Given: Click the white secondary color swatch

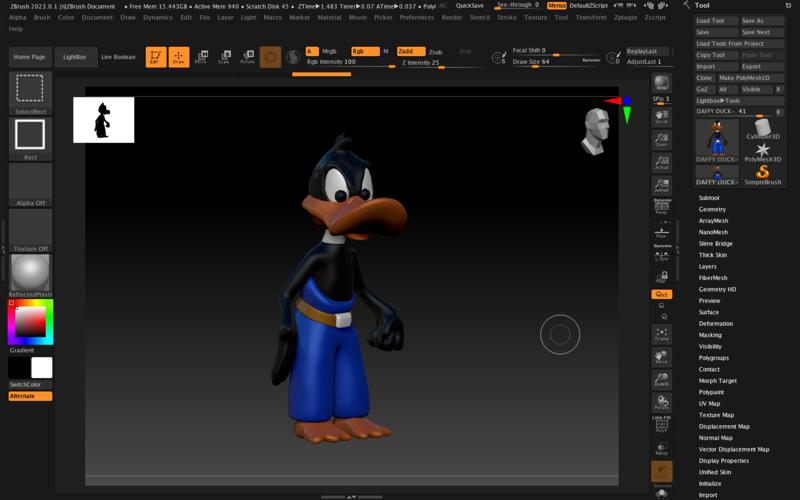Looking at the screenshot, I should click(x=41, y=367).
